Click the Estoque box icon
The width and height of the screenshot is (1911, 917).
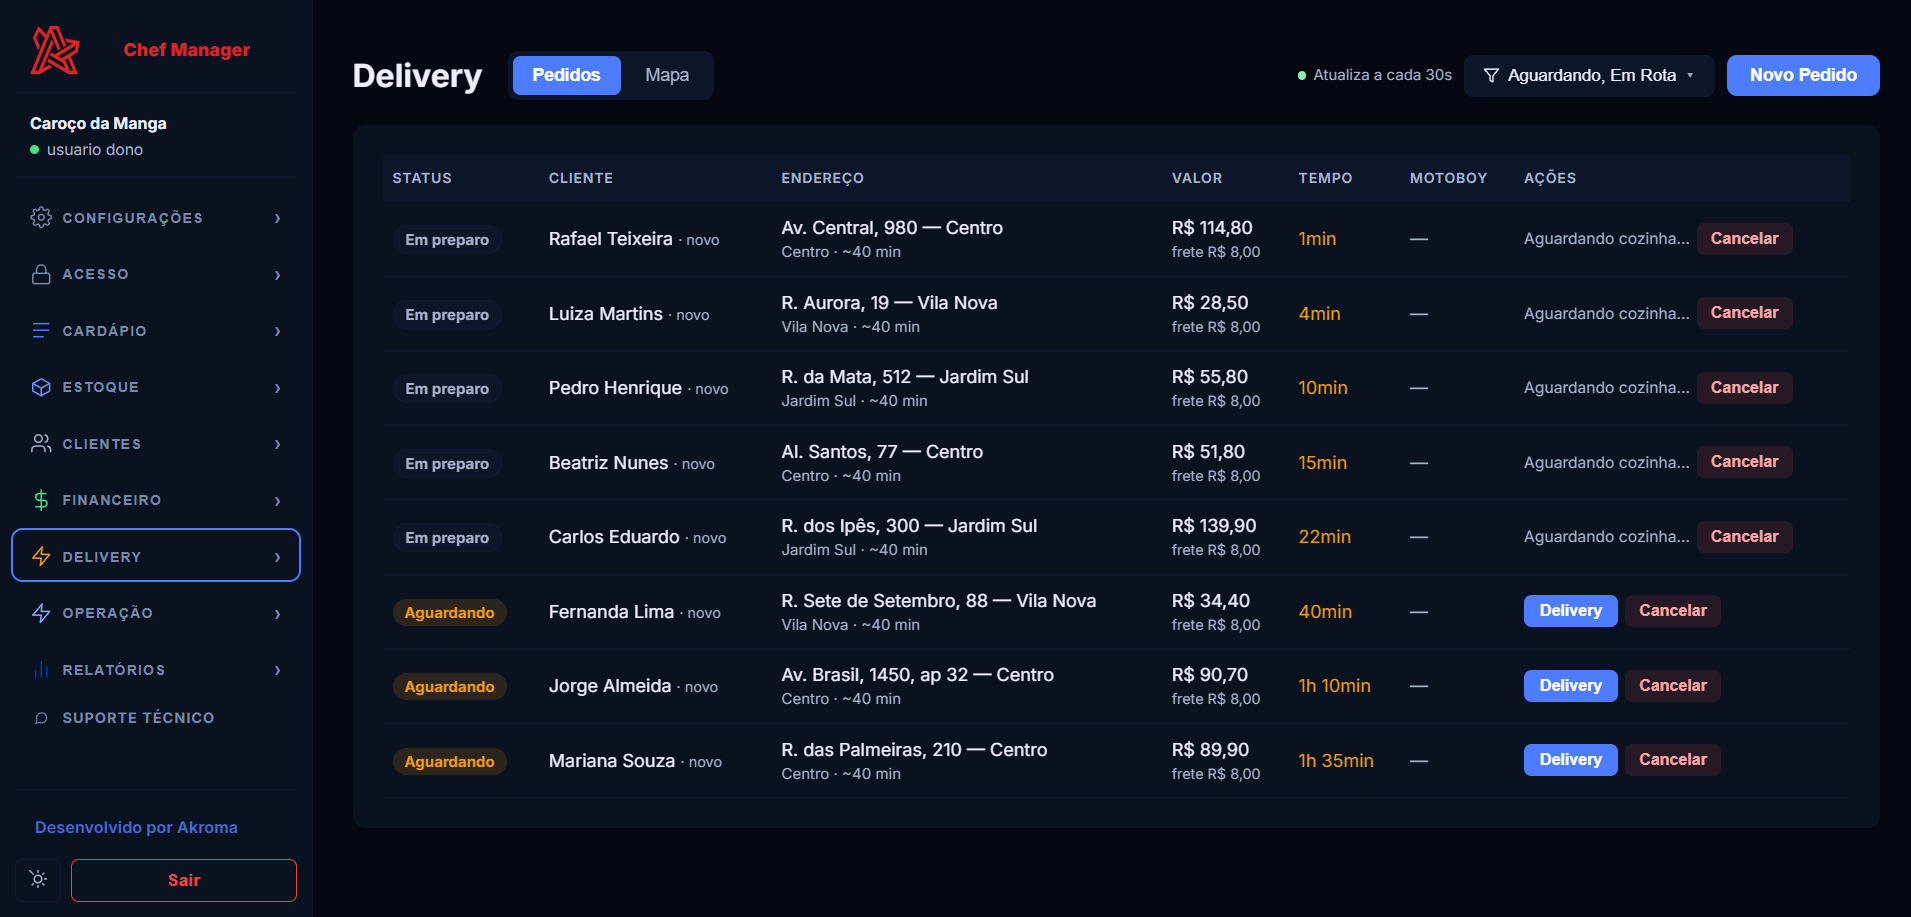point(41,387)
